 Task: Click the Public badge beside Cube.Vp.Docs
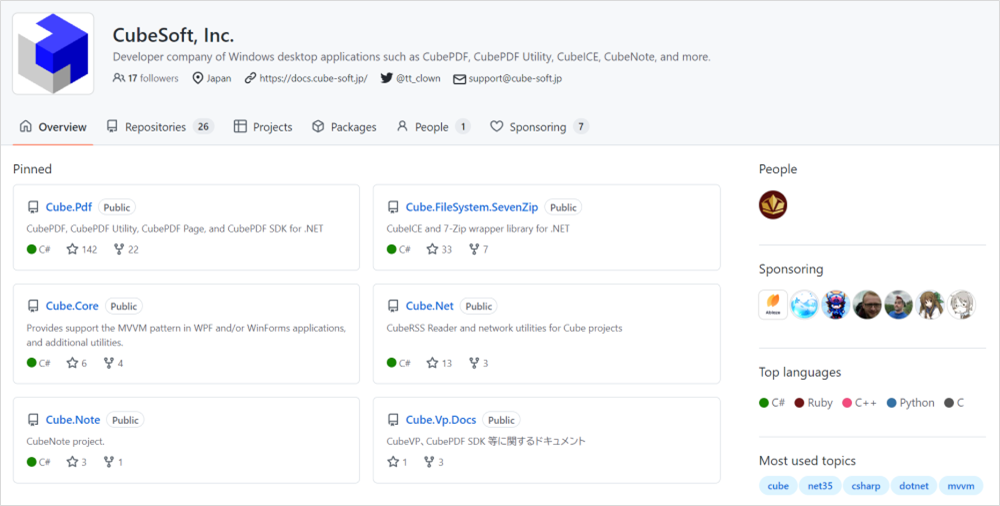pos(501,420)
